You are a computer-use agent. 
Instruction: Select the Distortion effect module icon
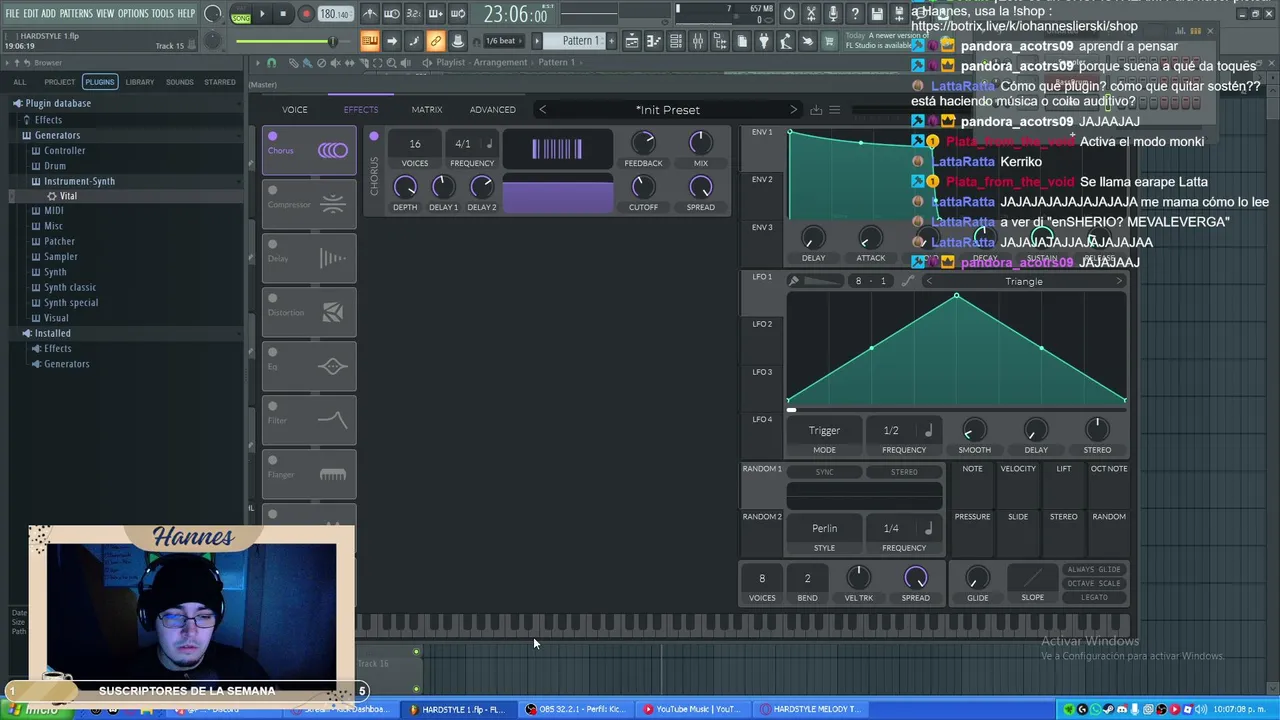coord(333,313)
